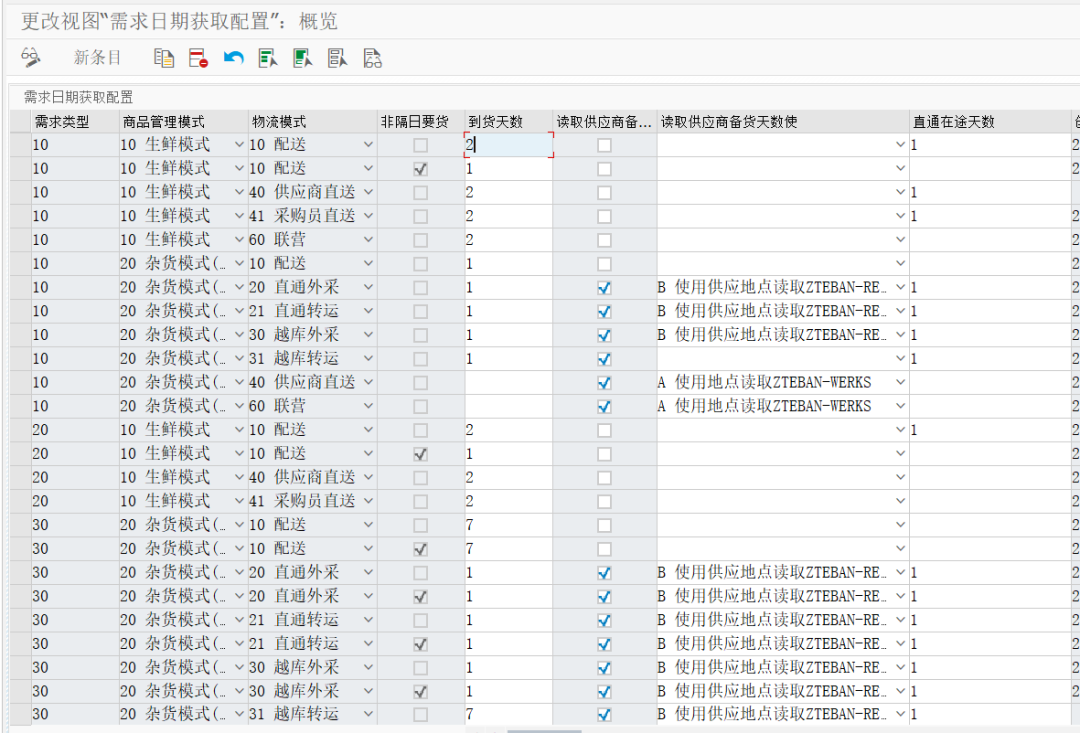Click empty 到货天数 field in type 10 杂货模式 供应商直送 row

coord(508,382)
